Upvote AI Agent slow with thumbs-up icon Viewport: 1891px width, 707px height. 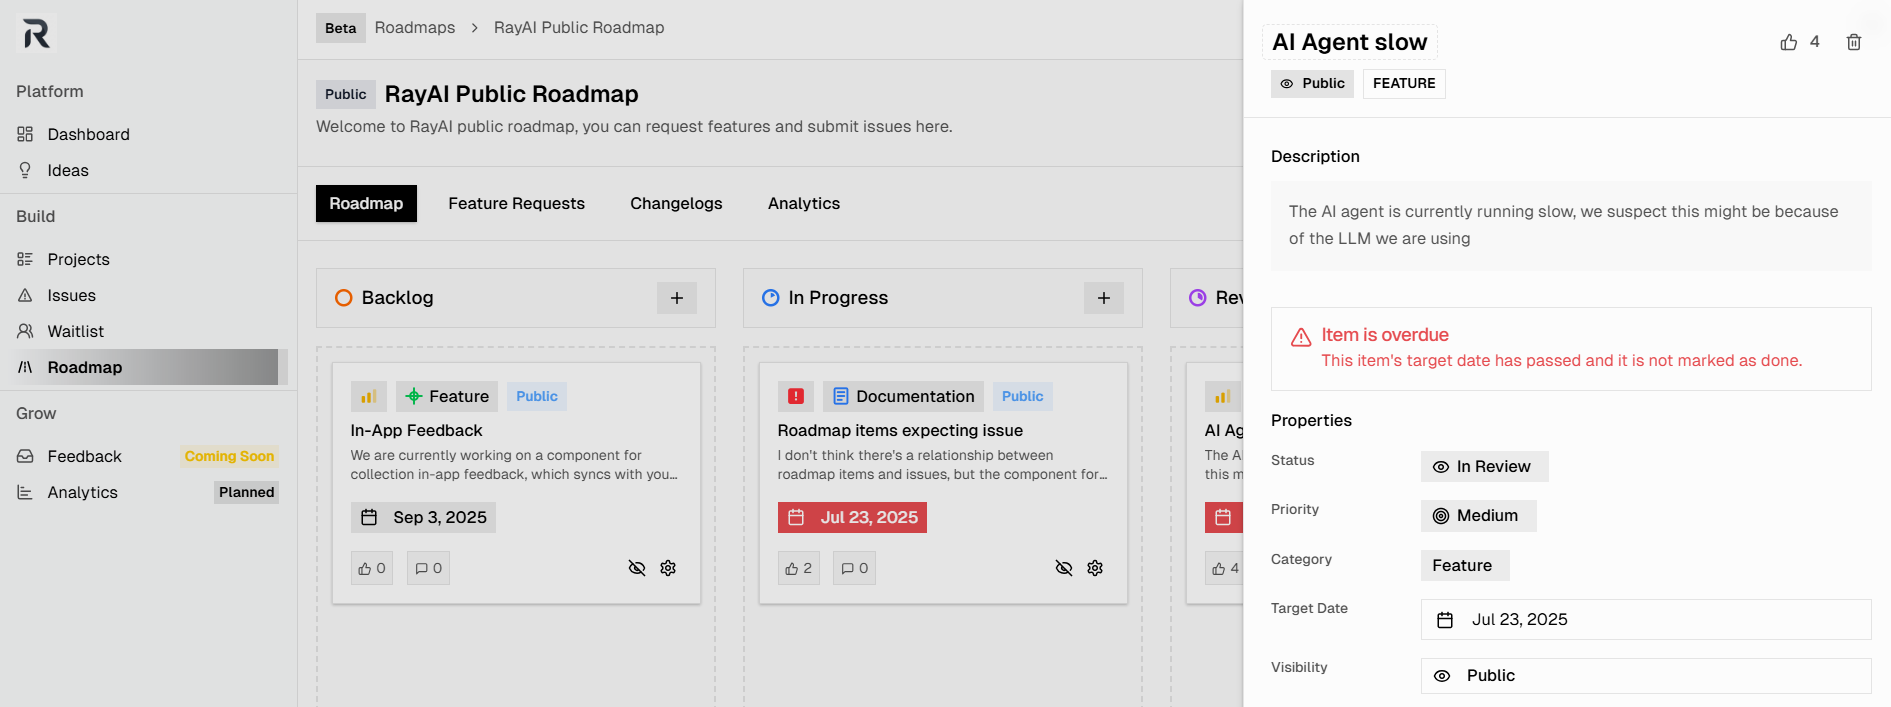click(1789, 42)
